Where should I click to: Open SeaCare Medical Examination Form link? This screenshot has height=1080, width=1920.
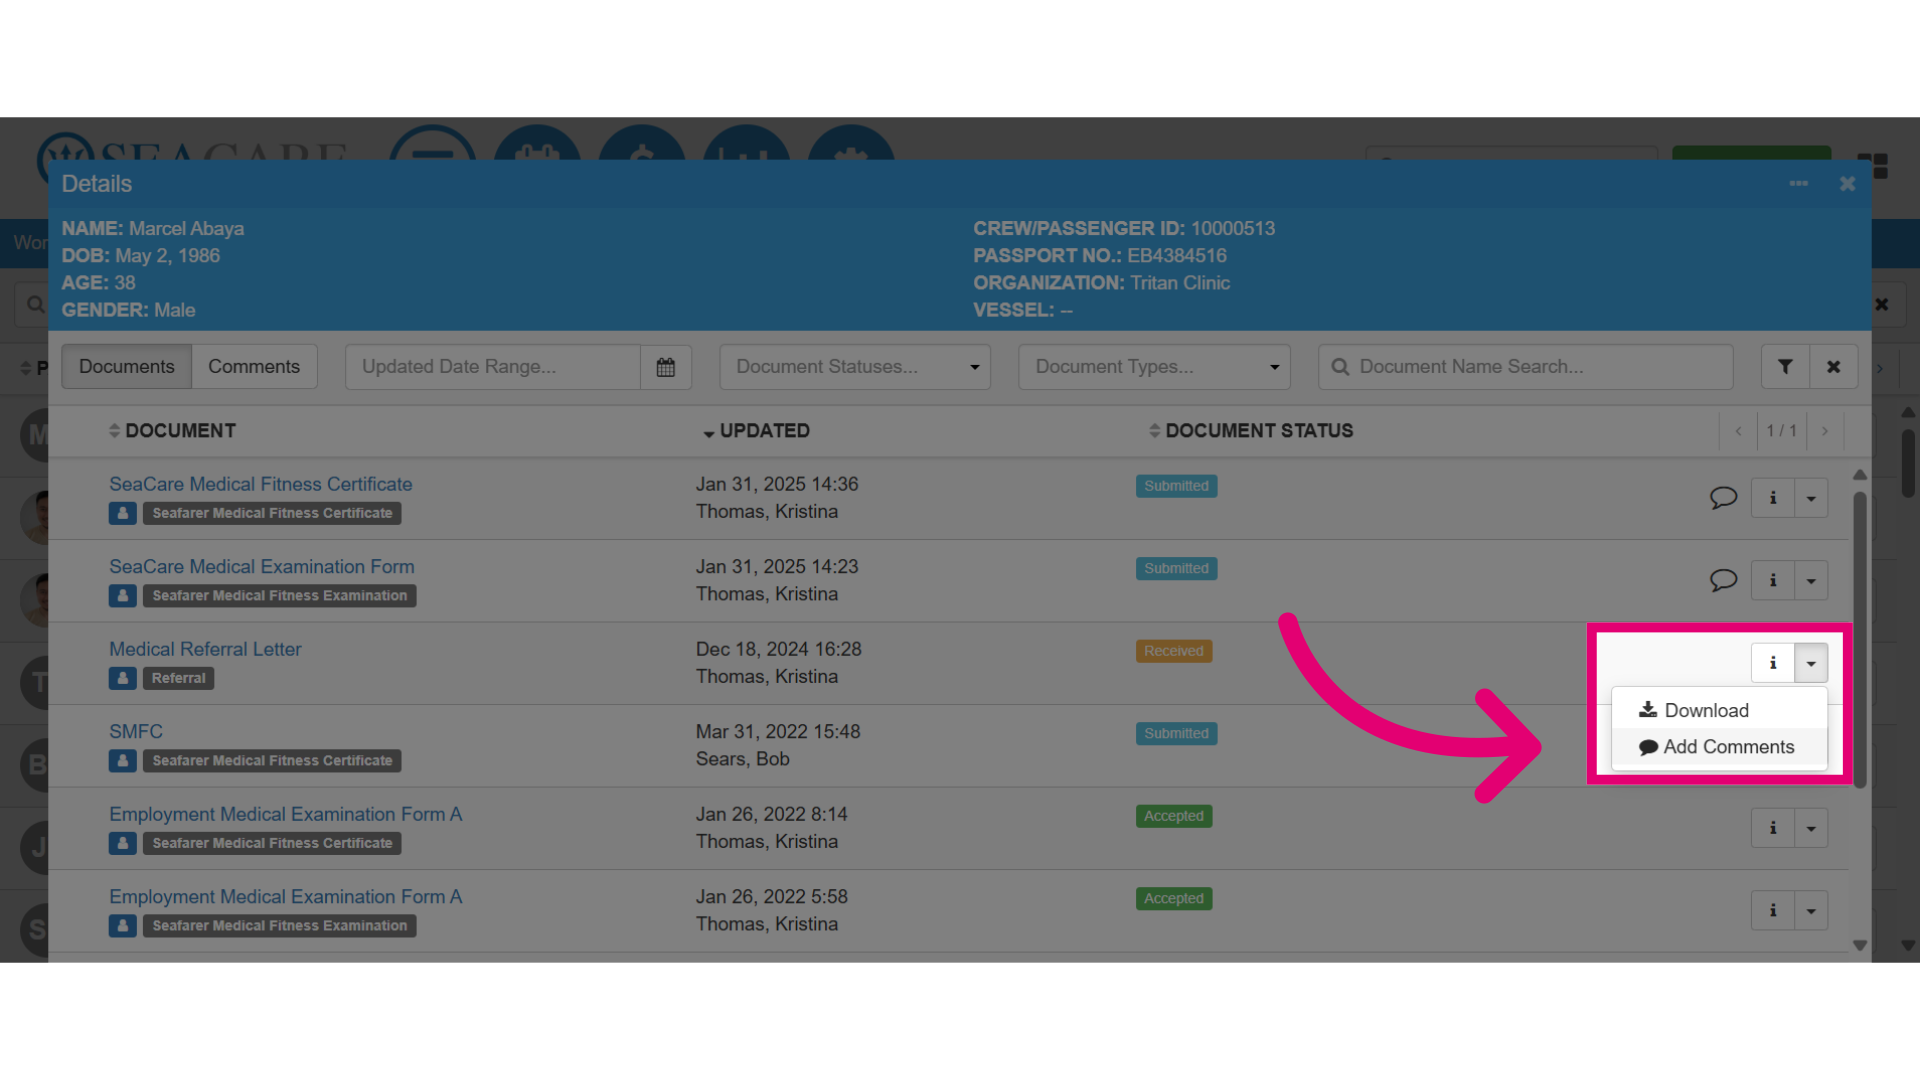[261, 567]
